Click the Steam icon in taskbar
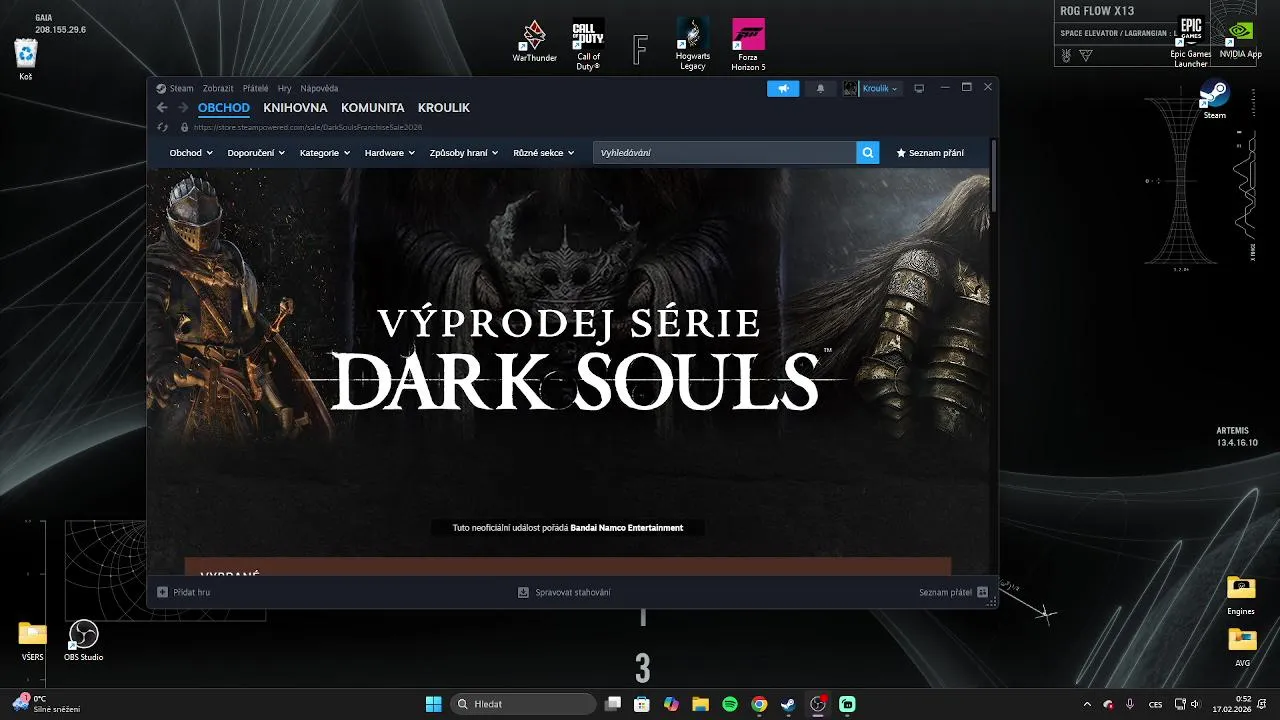The height and width of the screenshot is (720, 1280). [x=788, y=704]
